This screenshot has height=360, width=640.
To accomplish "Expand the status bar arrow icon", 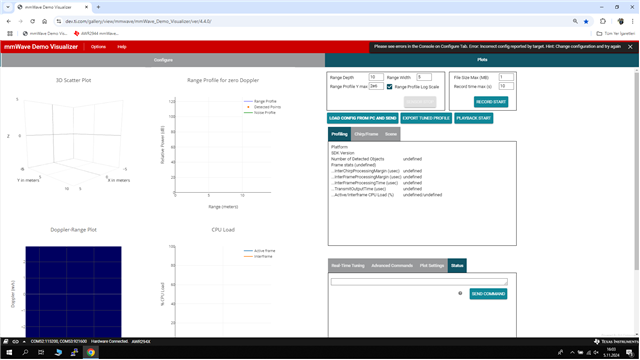I will [x=24, y=342].
